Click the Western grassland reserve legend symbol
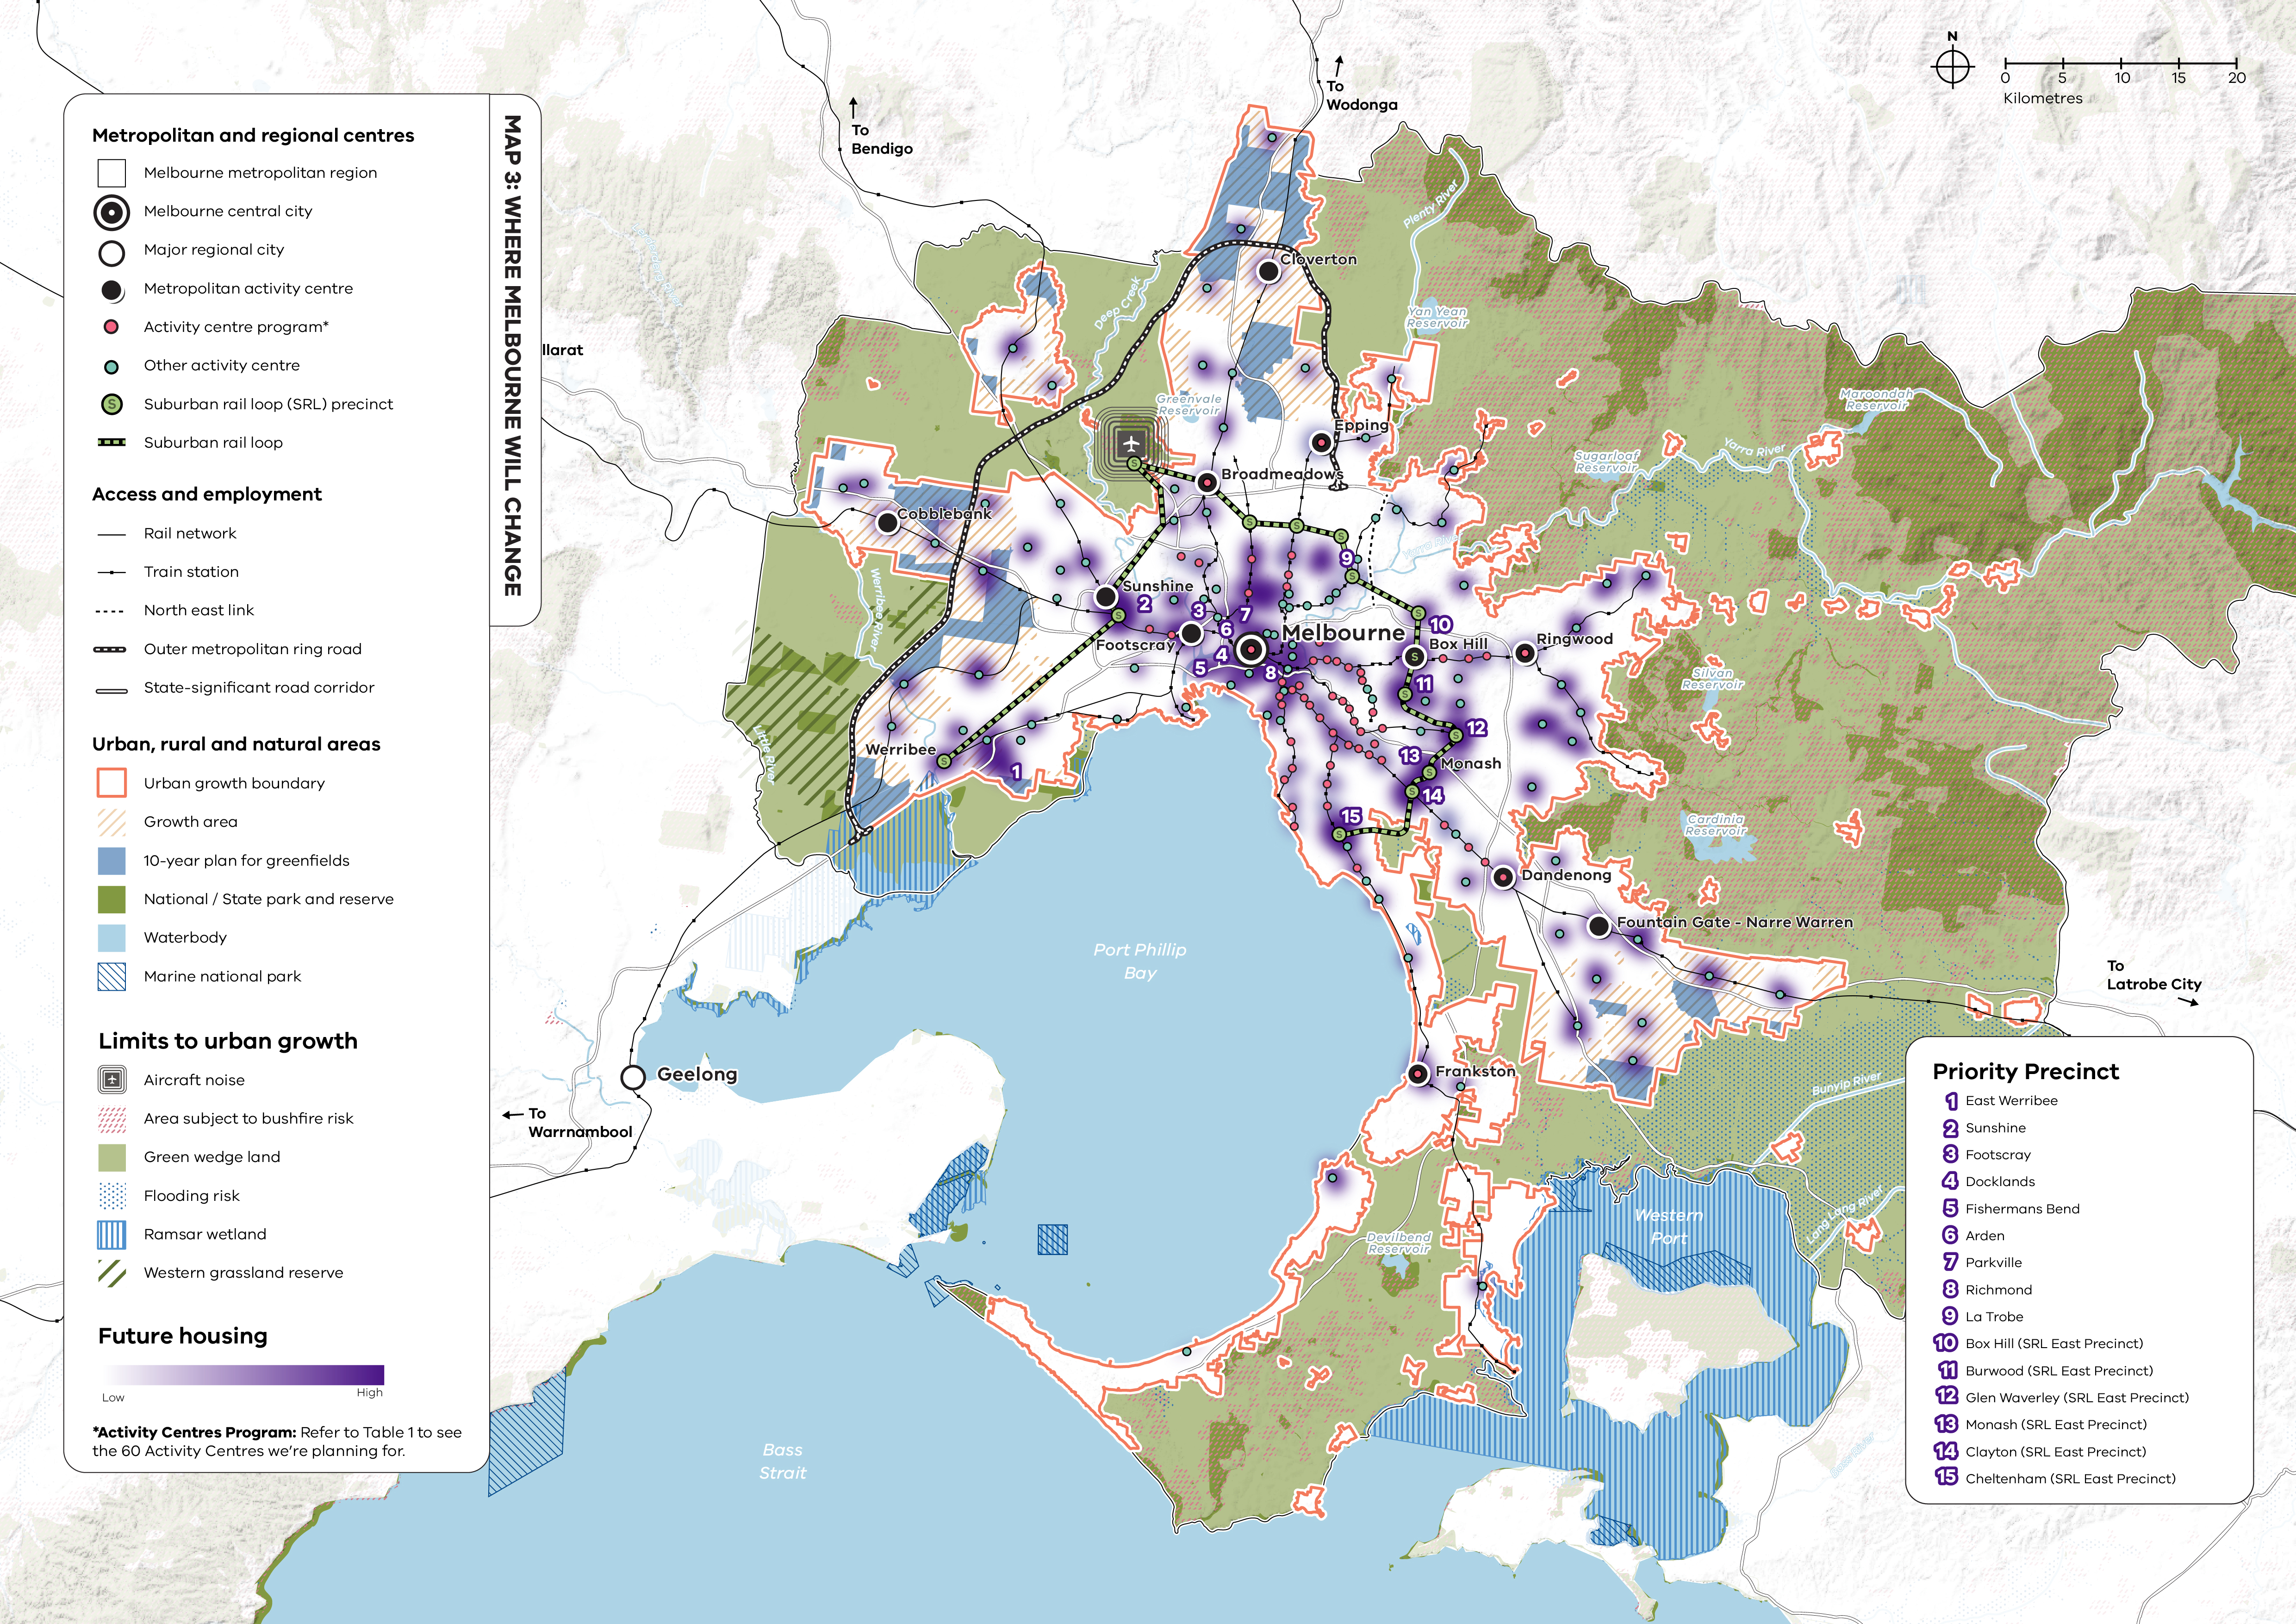This screenshot has width=2296, height=1624. pos(112,1273)
